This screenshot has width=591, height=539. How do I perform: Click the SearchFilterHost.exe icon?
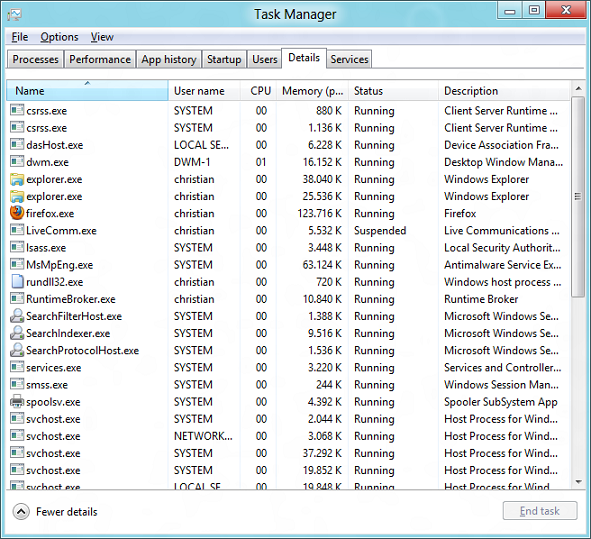coord(17,316)
